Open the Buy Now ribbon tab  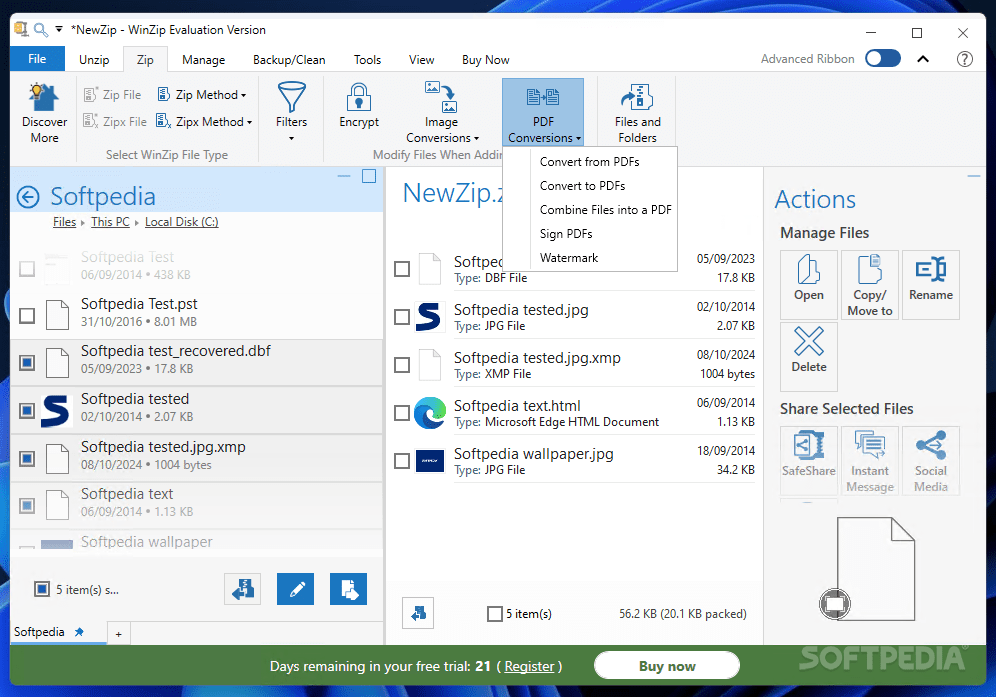pyautogui.click(x=485, y=60)
